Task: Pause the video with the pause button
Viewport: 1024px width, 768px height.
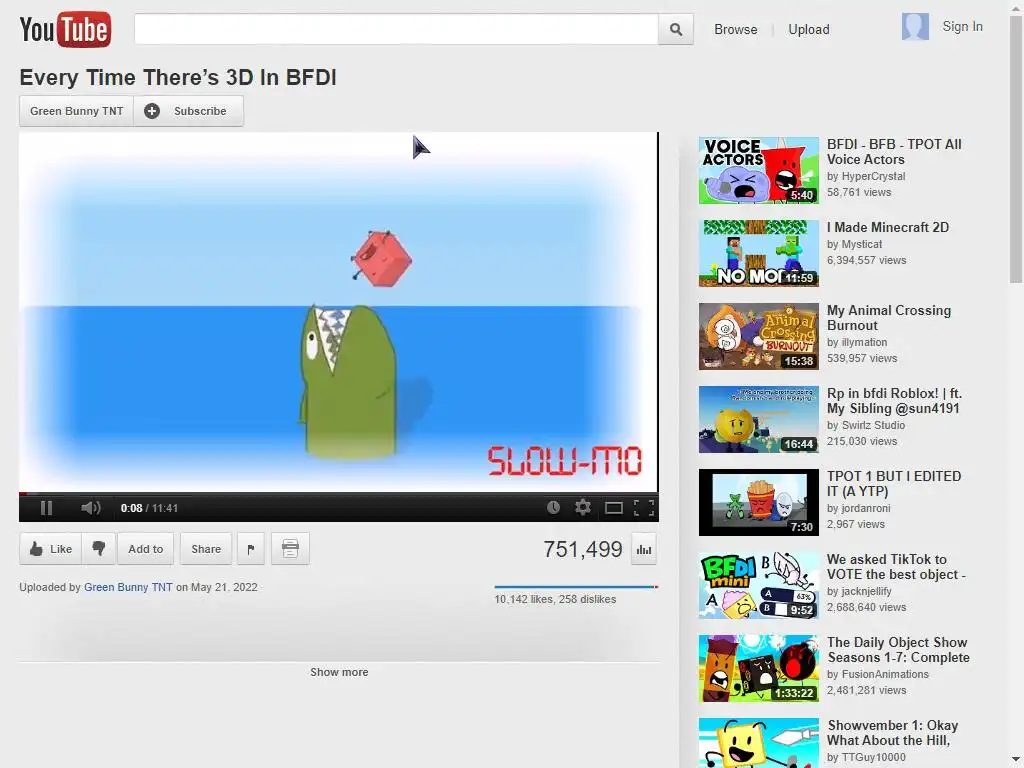Action: tap(46, 508)
